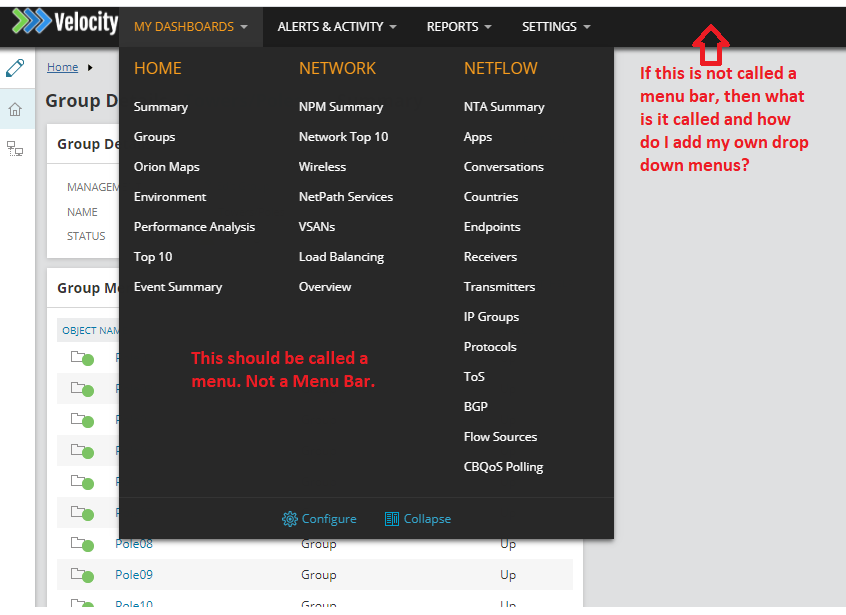
Task: Click the HOME column heading
Action: coord(158,69)
